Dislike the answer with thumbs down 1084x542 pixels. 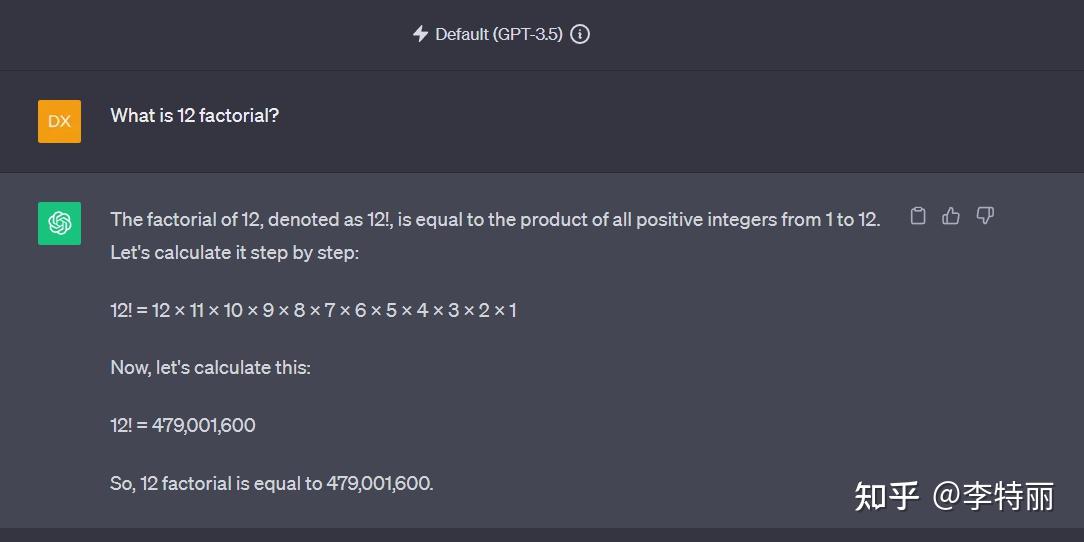[x=985, y=216]
